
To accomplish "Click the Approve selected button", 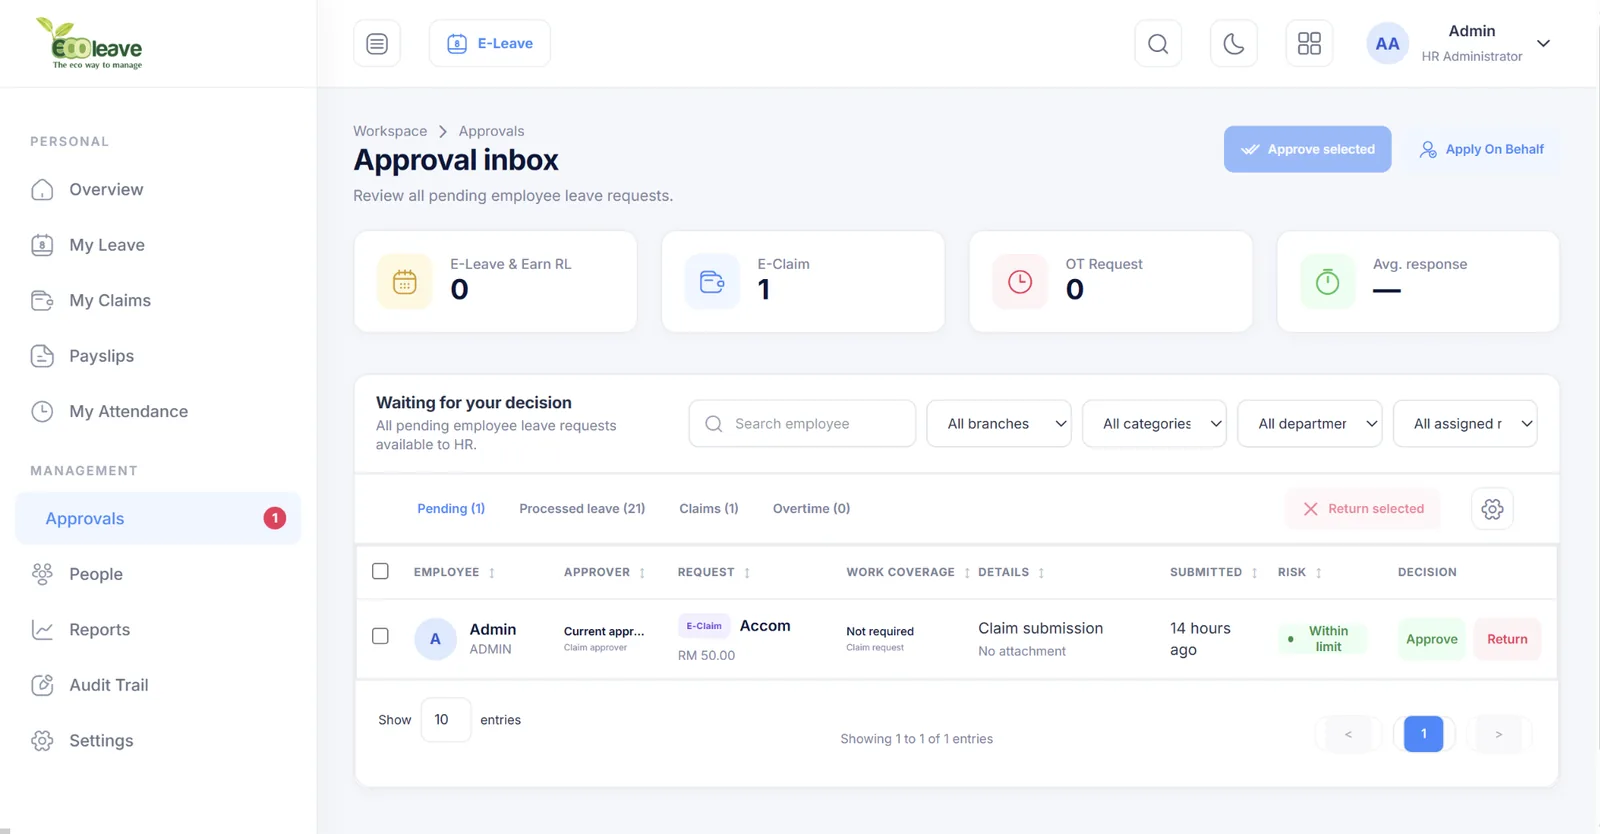I will click(1307, 149).
